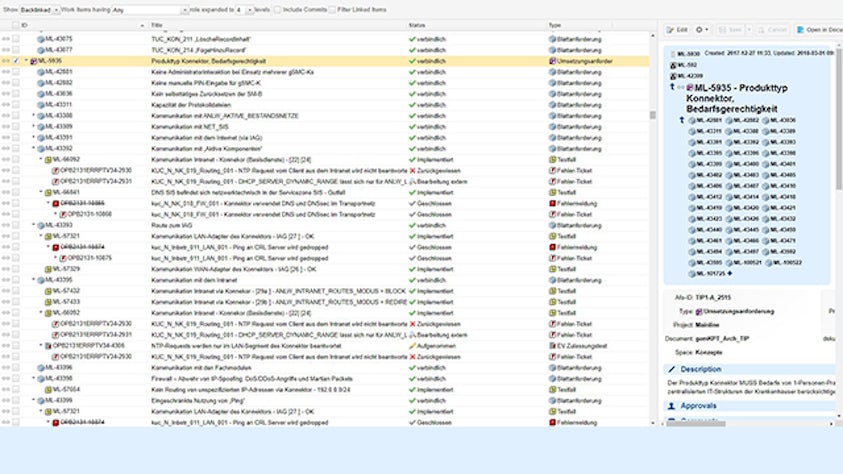Viewport: 843px width, 474px height.
Task: Click the detail panel vertical scrollbar thumb
Action: [x=838, y=118]
